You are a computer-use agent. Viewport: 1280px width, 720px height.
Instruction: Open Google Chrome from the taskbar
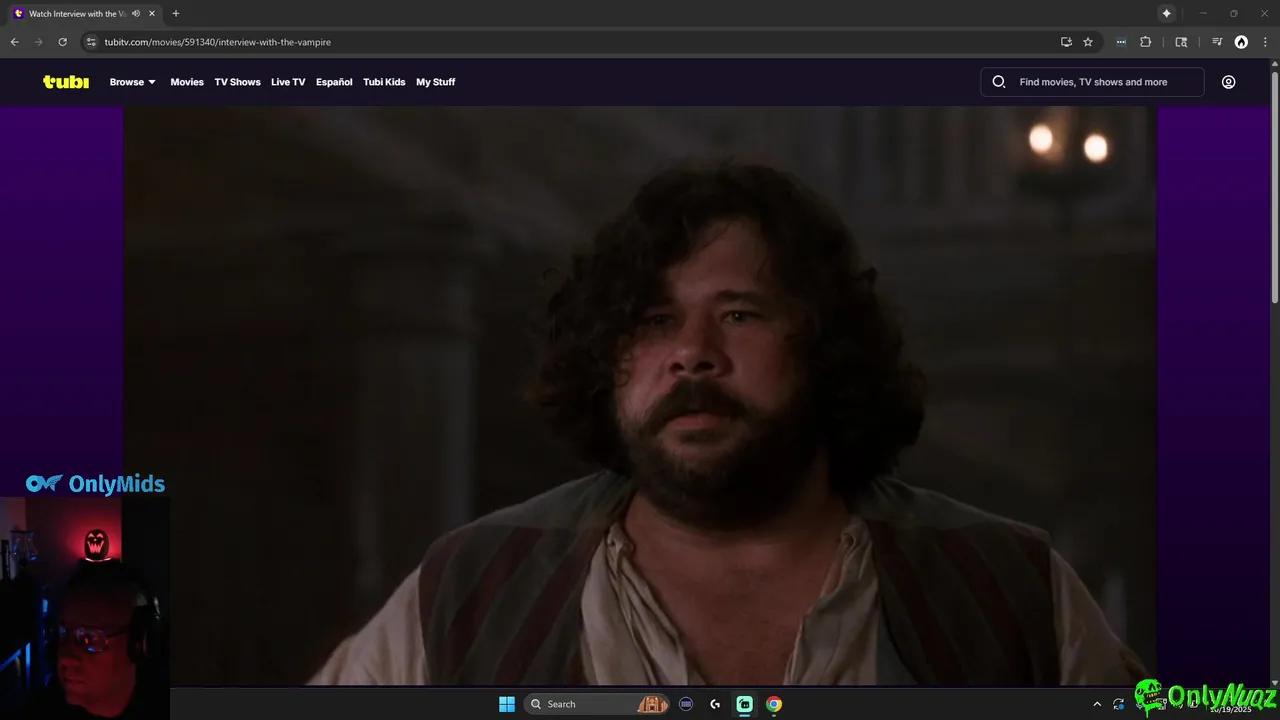click(774, 704)
